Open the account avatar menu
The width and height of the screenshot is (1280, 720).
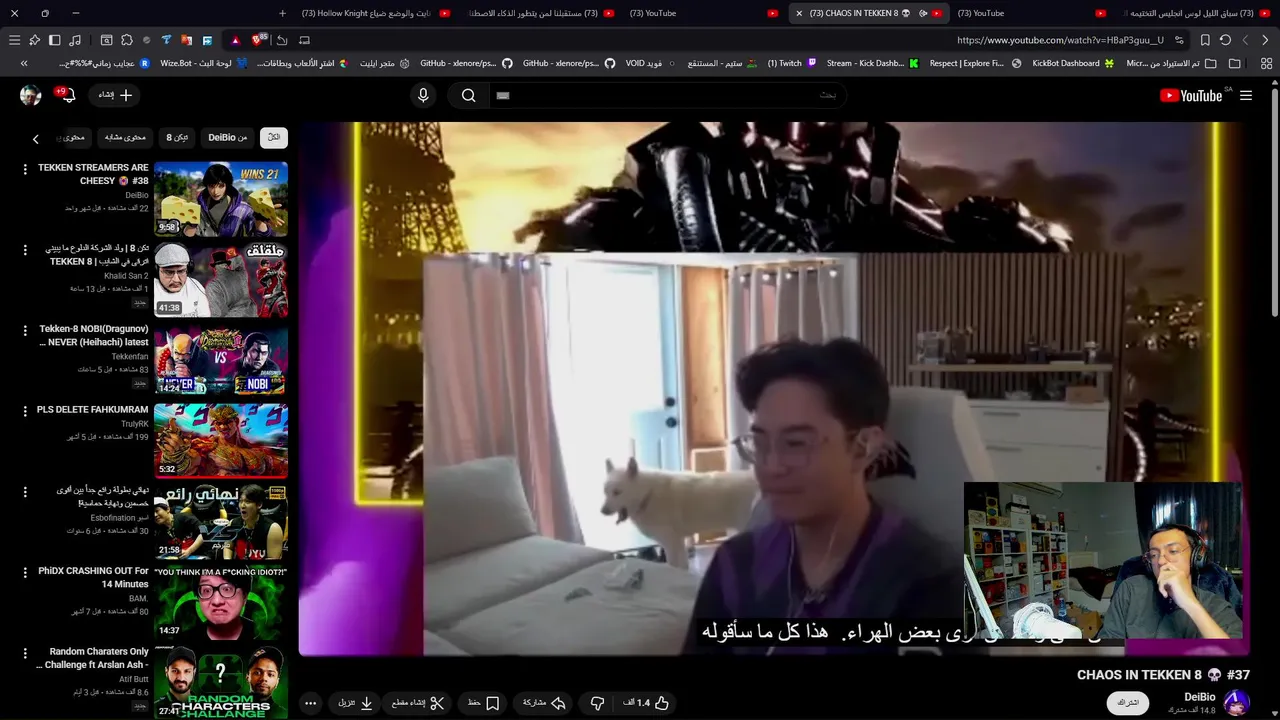coord(30,95)
